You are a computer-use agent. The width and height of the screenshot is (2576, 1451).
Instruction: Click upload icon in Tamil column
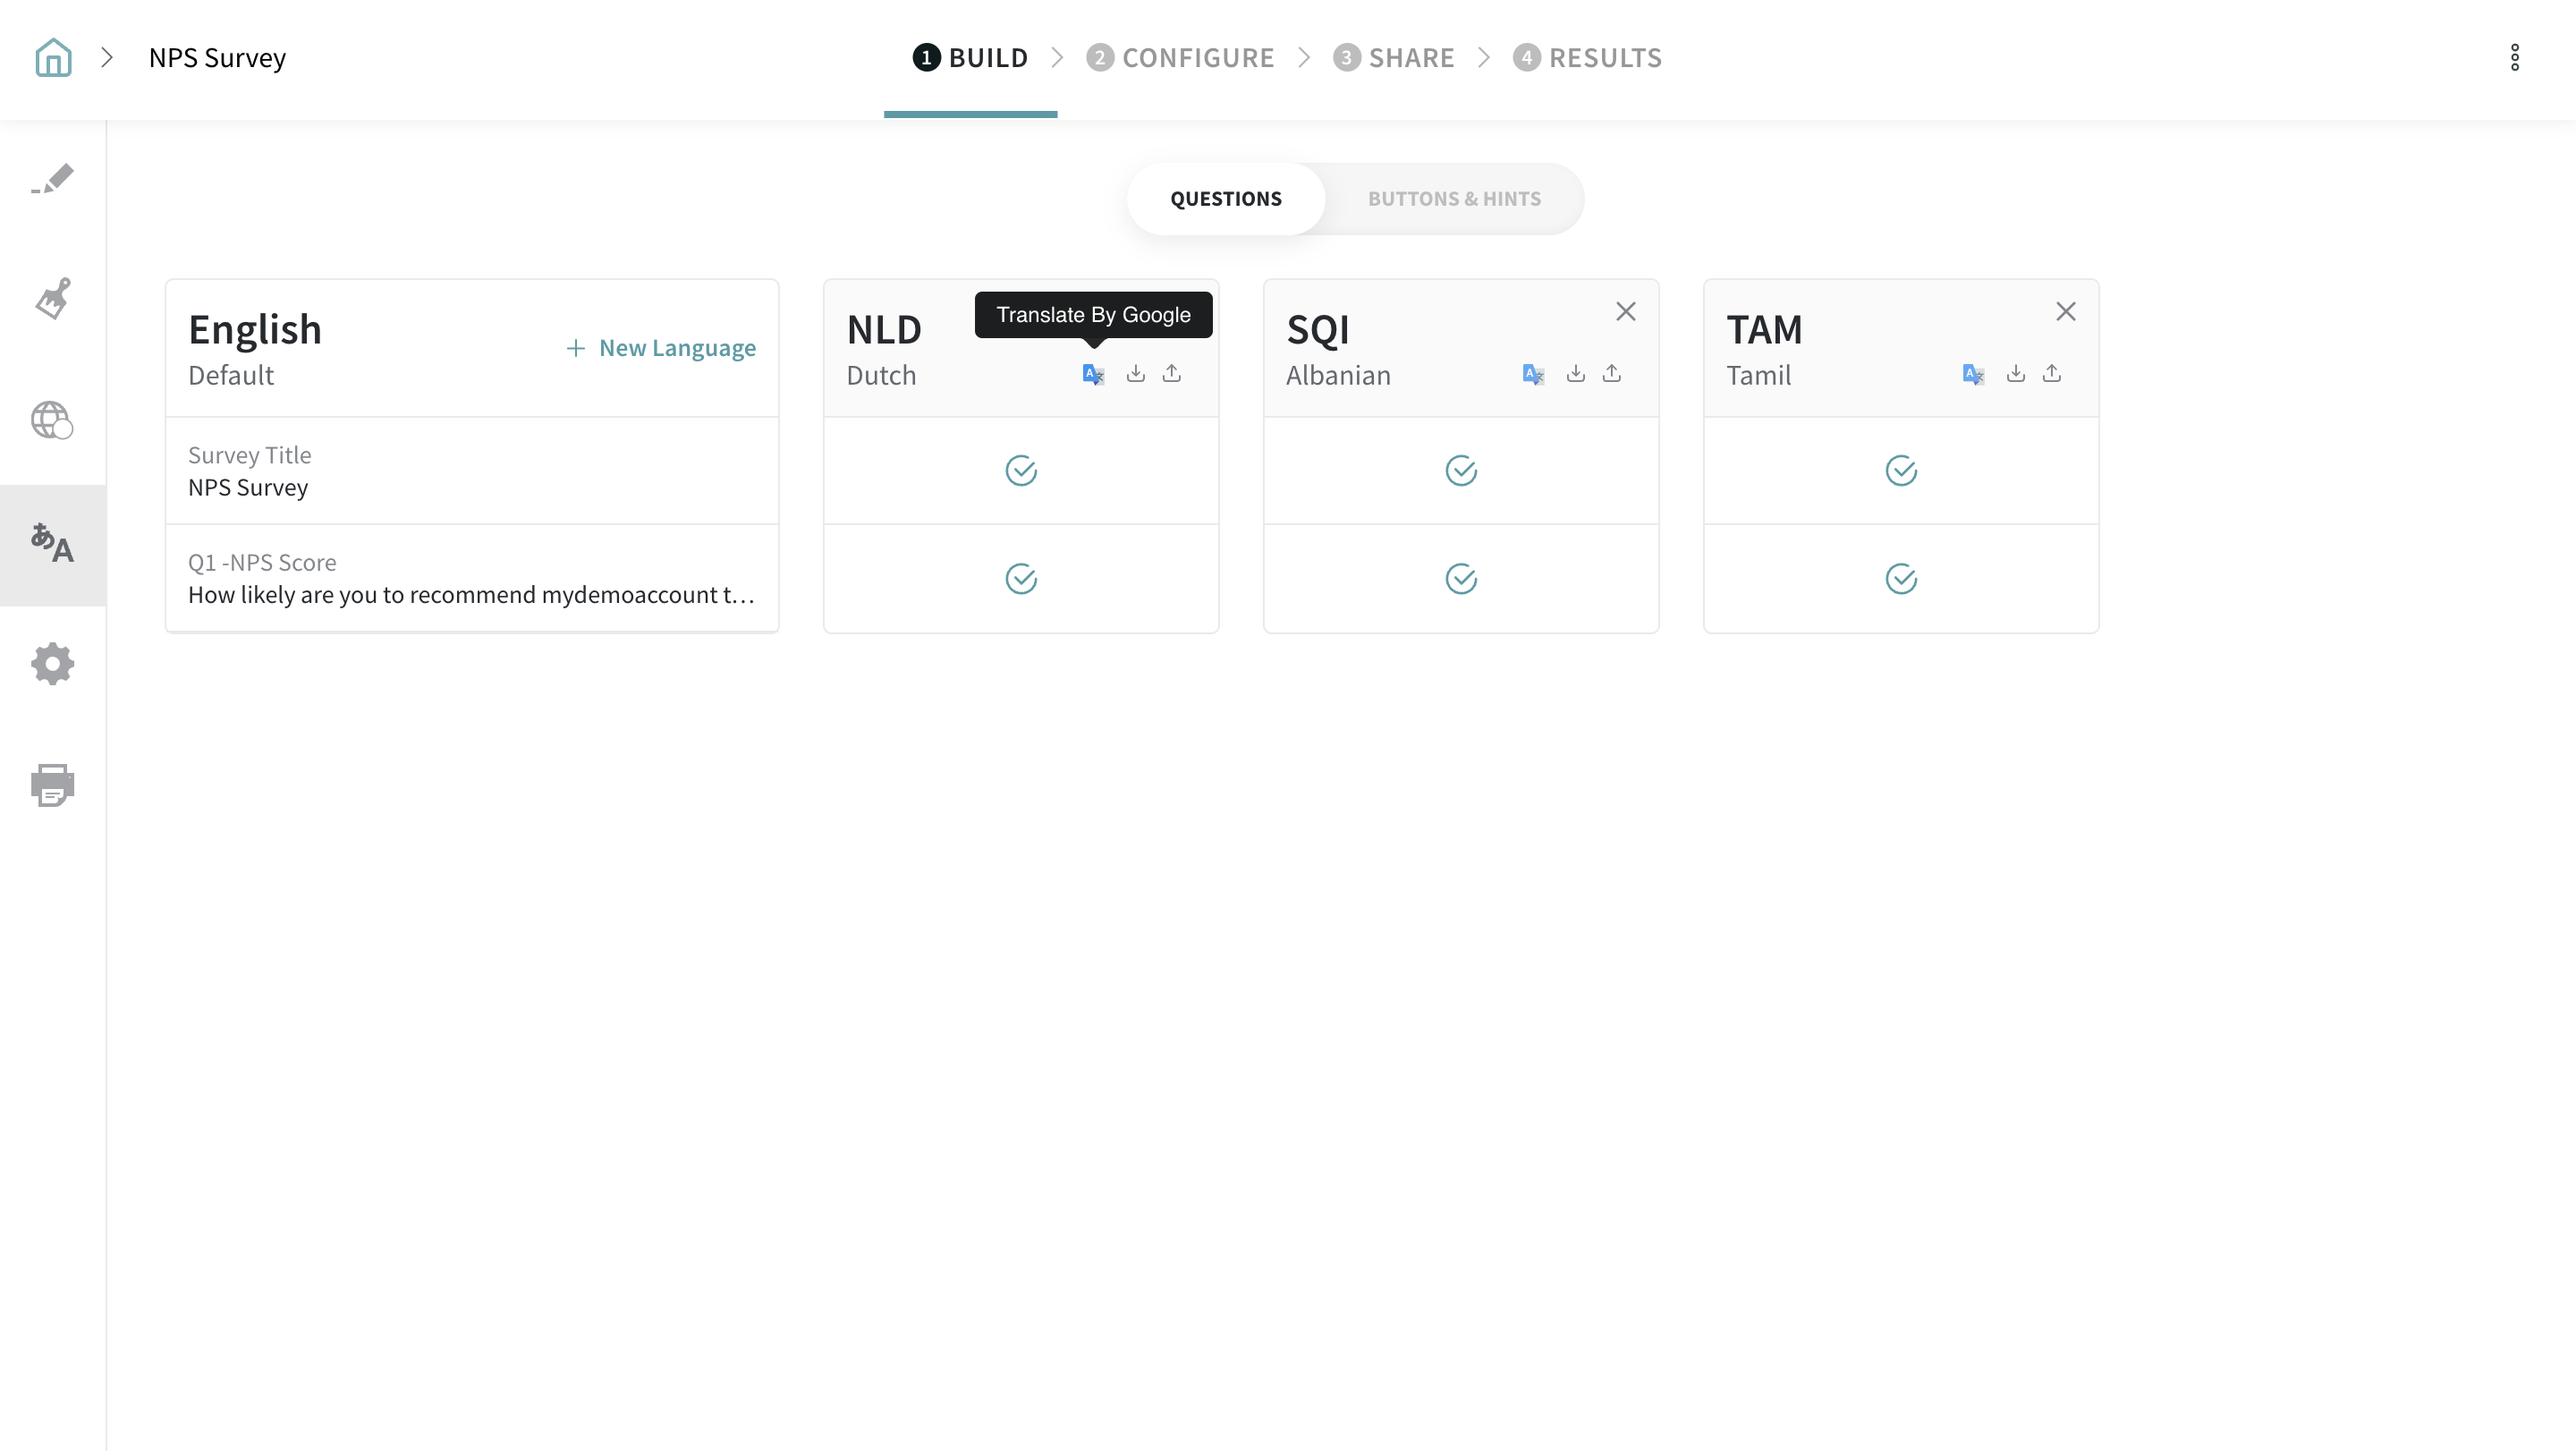[2051, 374]
